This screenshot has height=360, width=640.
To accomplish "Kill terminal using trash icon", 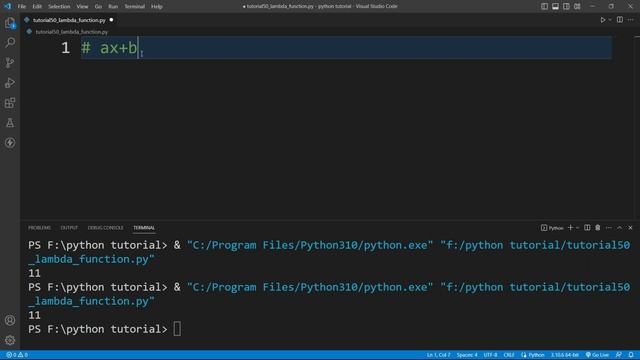I will pos(598,227).
